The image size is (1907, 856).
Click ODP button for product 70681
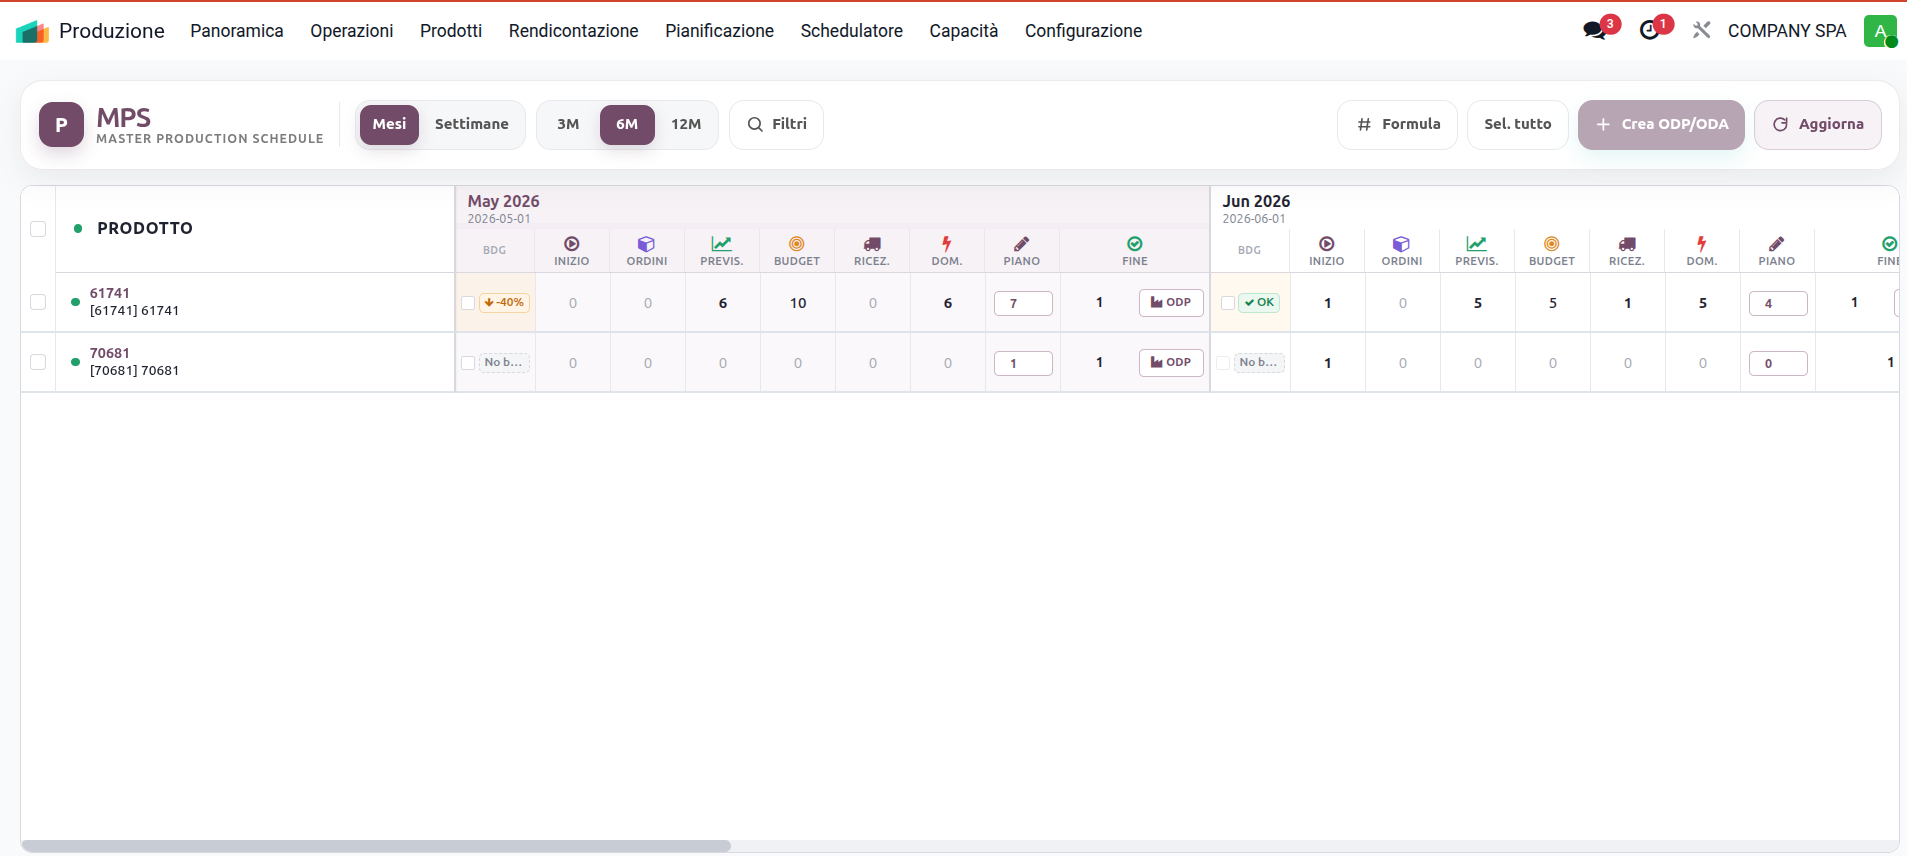point(1171,363)
